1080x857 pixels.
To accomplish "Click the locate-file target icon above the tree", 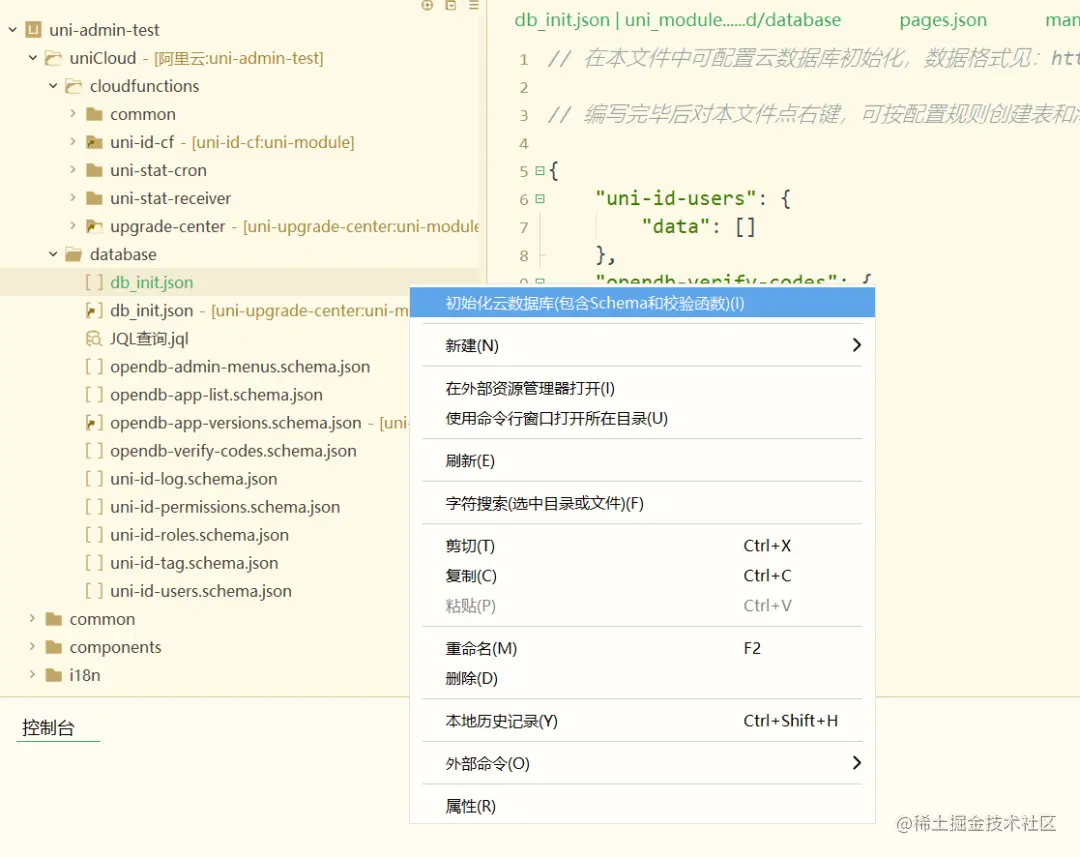I will [x=427, y=5].
